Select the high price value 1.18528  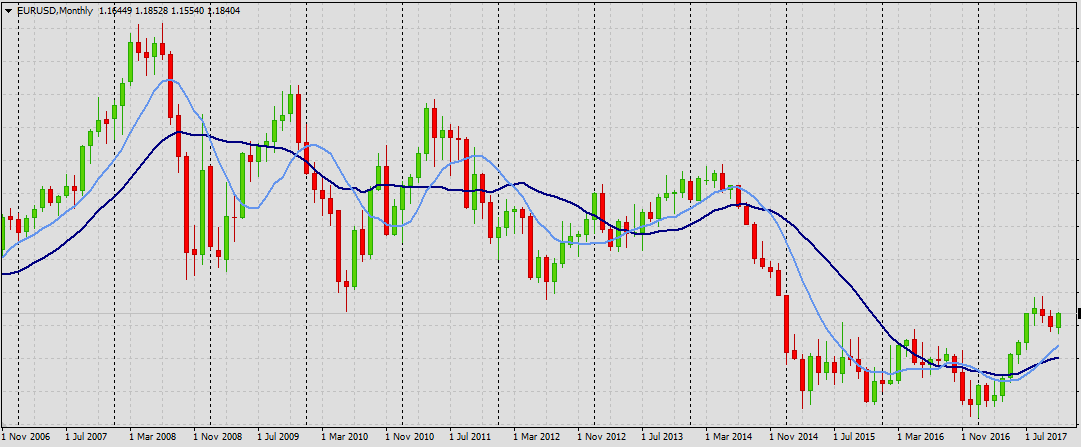tap(152, 11)
